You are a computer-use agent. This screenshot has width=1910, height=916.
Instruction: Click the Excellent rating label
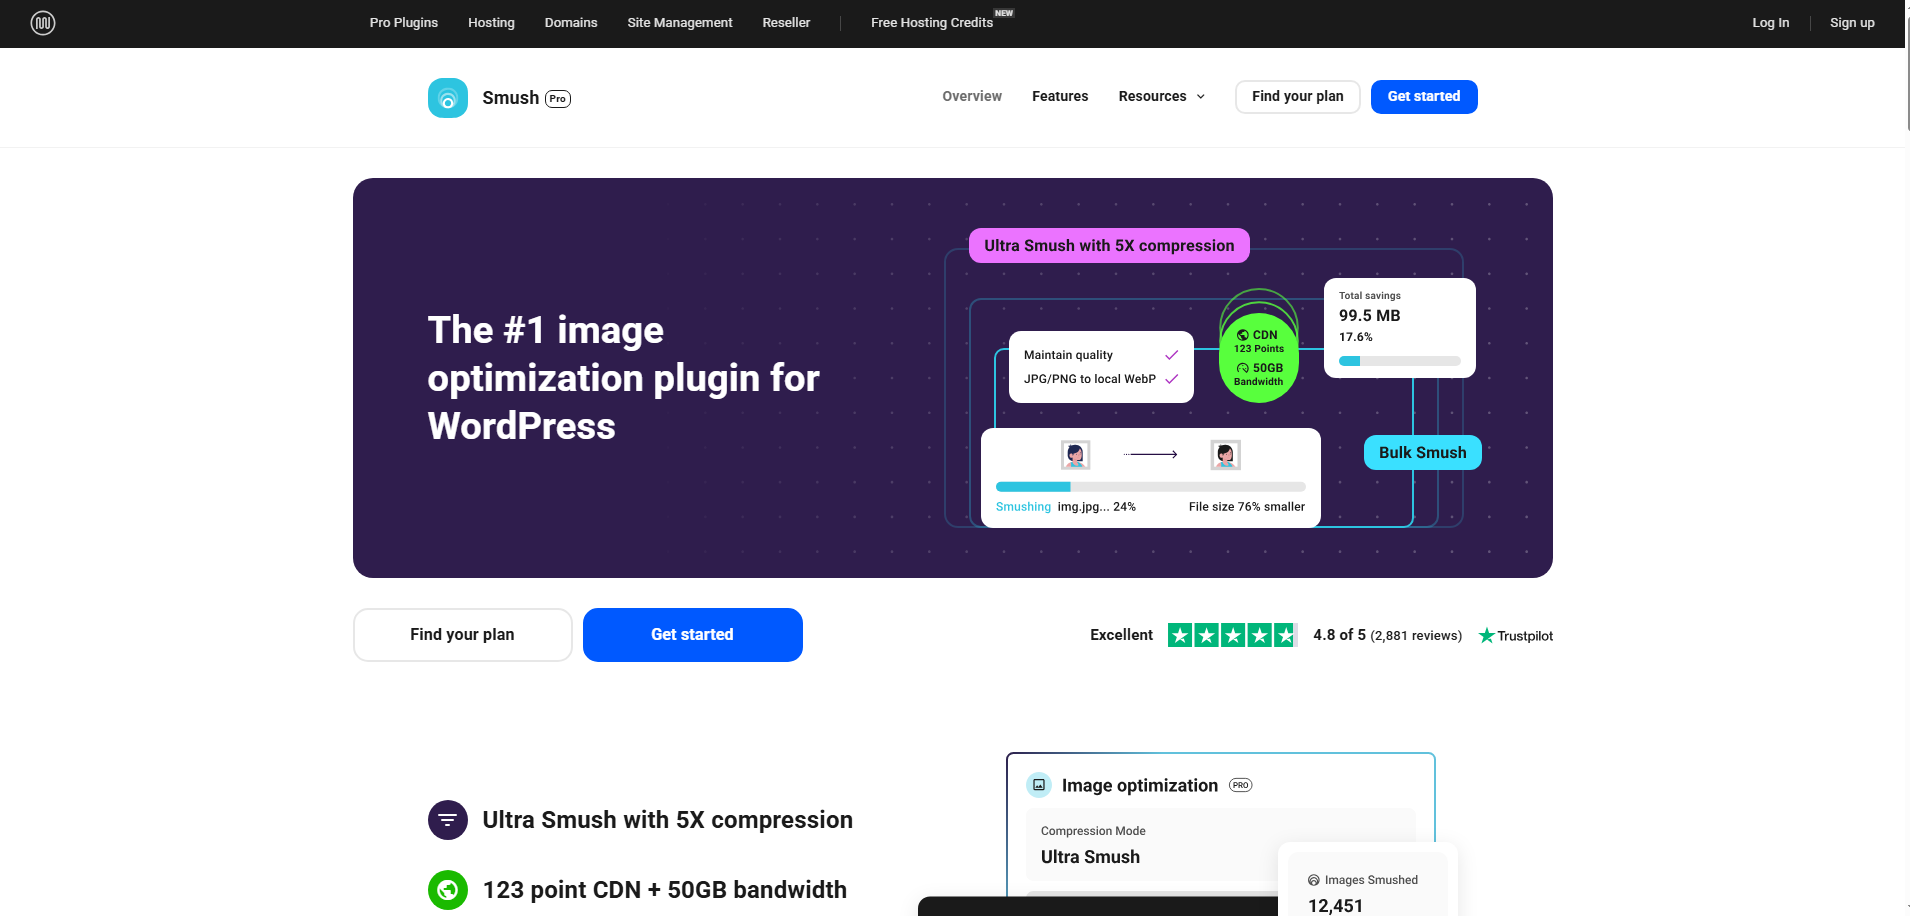coord(1121,635)
